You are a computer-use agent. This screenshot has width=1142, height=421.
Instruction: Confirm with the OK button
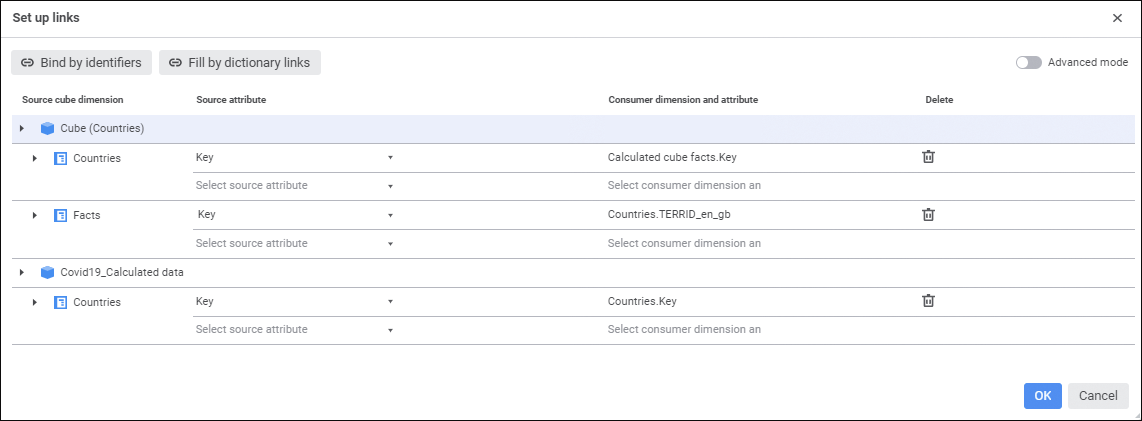click(x=1042, y=395)
